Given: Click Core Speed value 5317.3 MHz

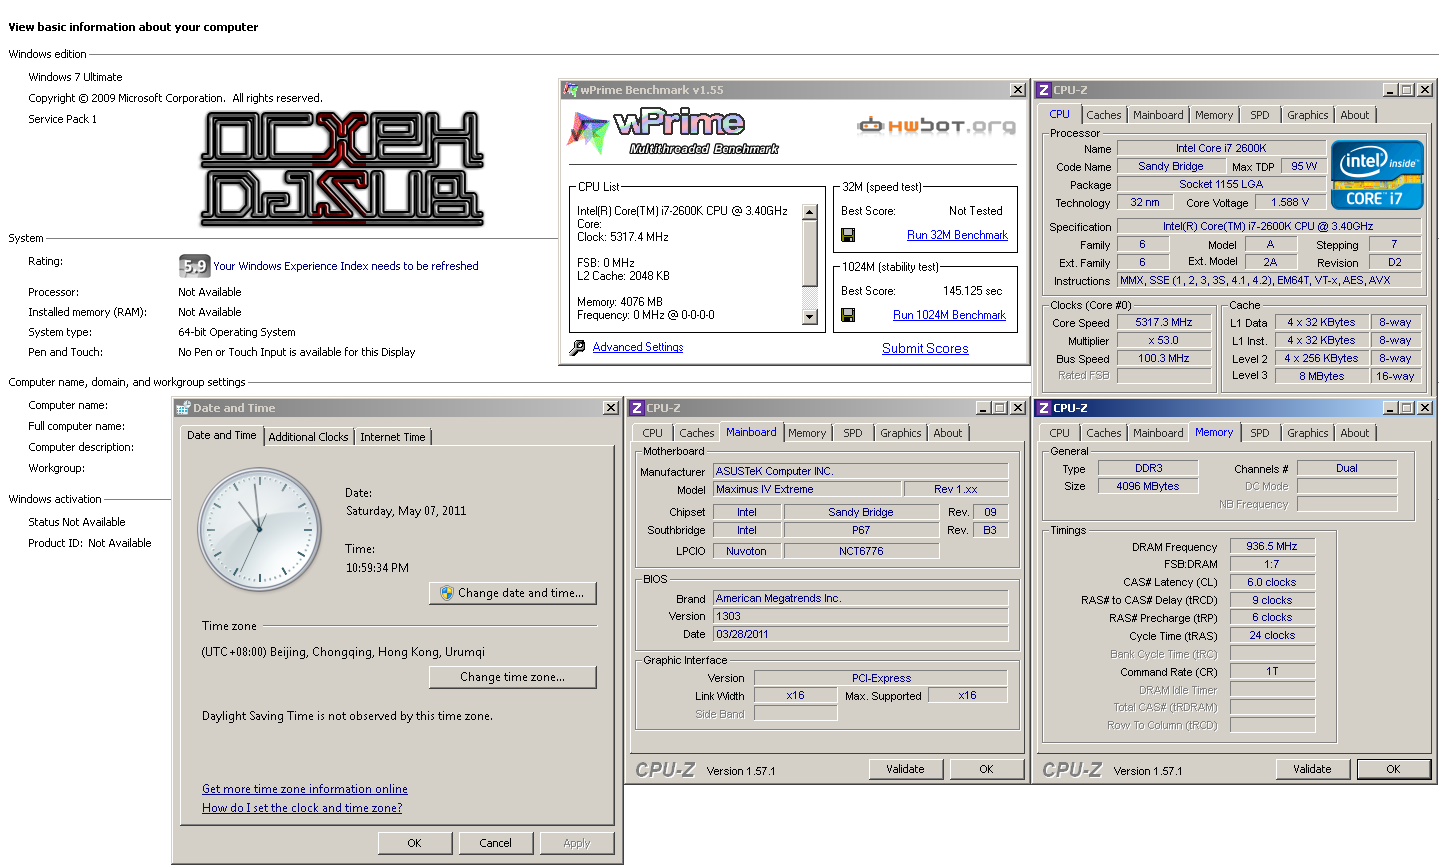Looking at the screenshot, I should [x=1164, y=322].
